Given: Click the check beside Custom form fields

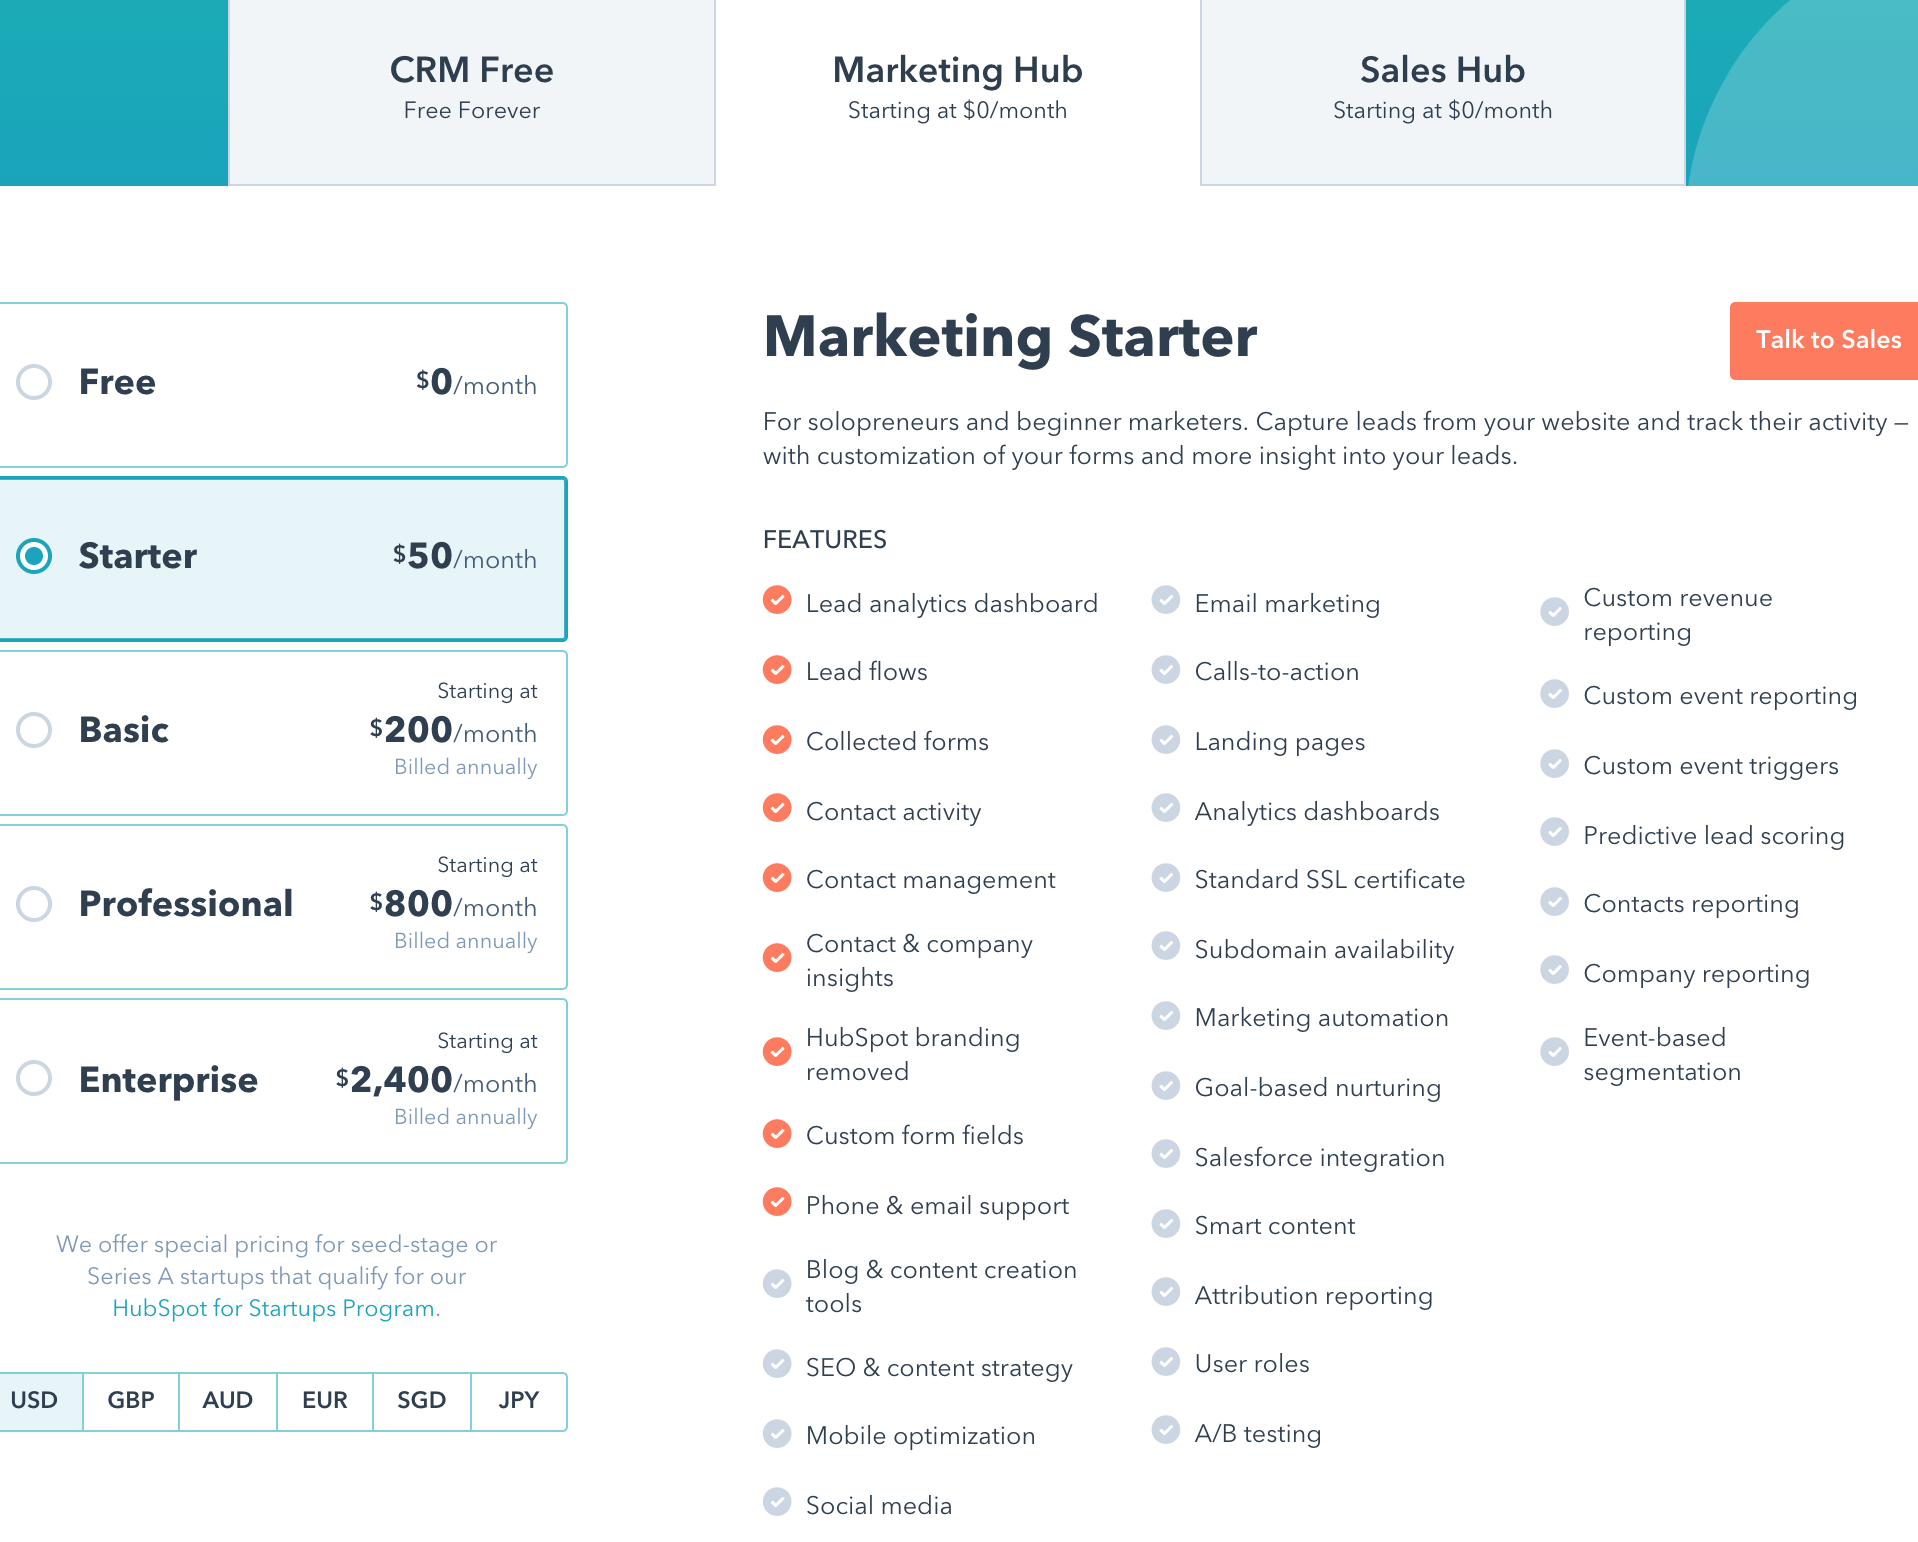Looking at the screenshot, I should coord(777,1133).
